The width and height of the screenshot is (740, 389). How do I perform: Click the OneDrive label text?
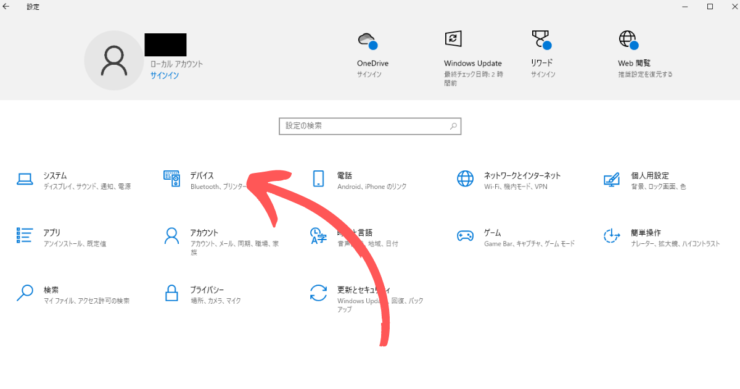[x=372, y=63]
